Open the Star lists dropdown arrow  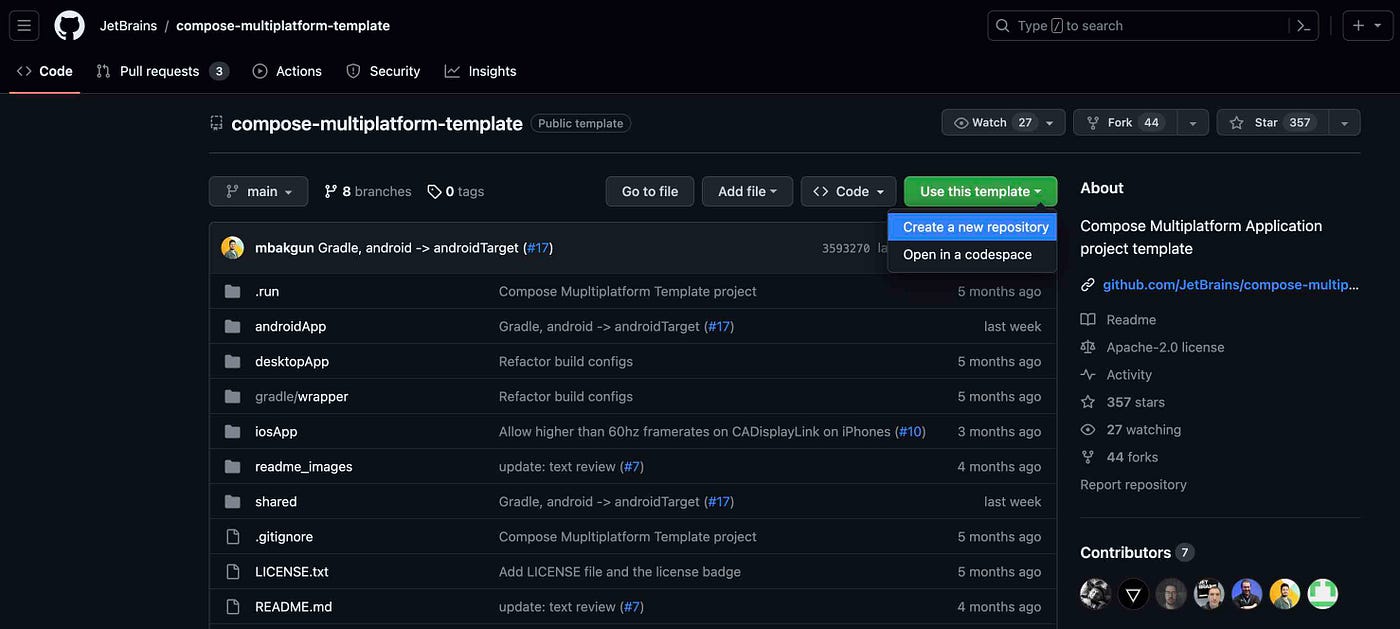coord(1344,123)
